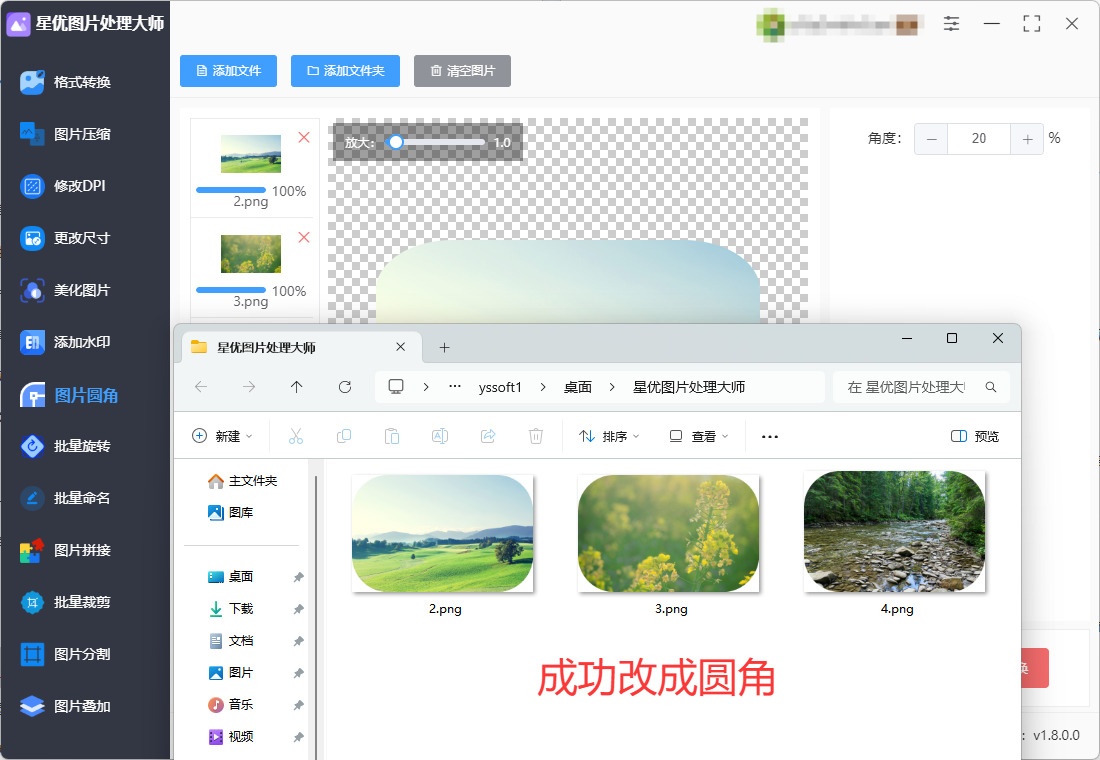The width and height of the screenshot is (1100, 760).
Task: Select 图库 in Explorer navigation pane
Action: point(232,512)
